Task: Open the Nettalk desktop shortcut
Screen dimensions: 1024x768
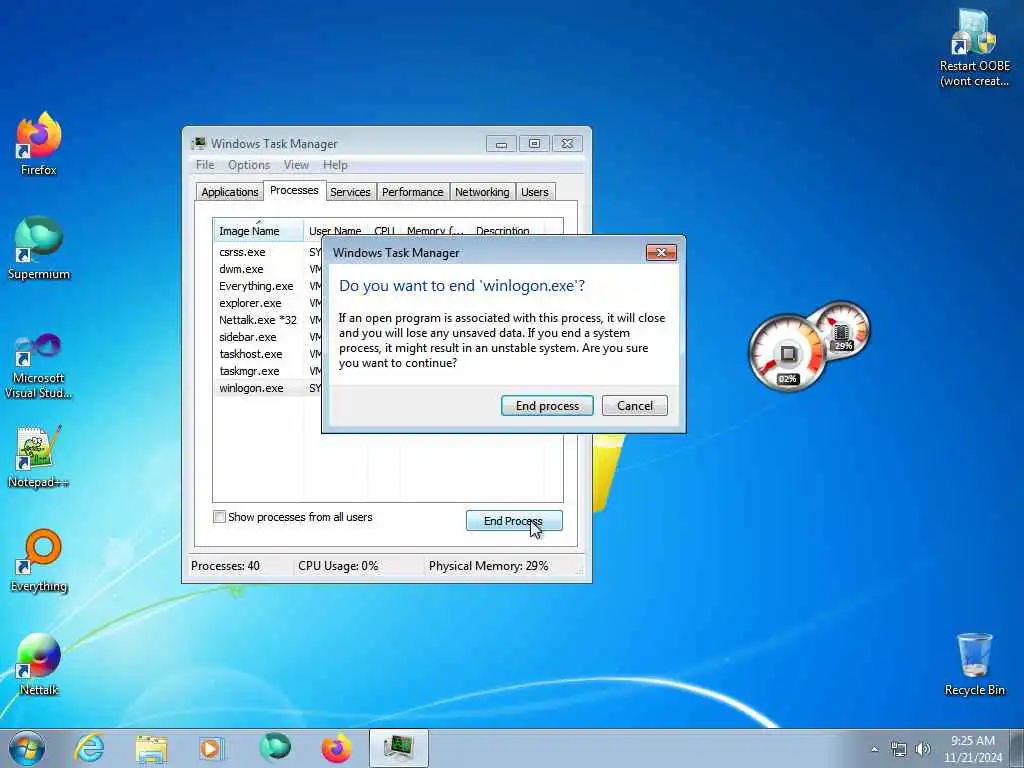Action: pyautogui.click(x=39, y=664)
